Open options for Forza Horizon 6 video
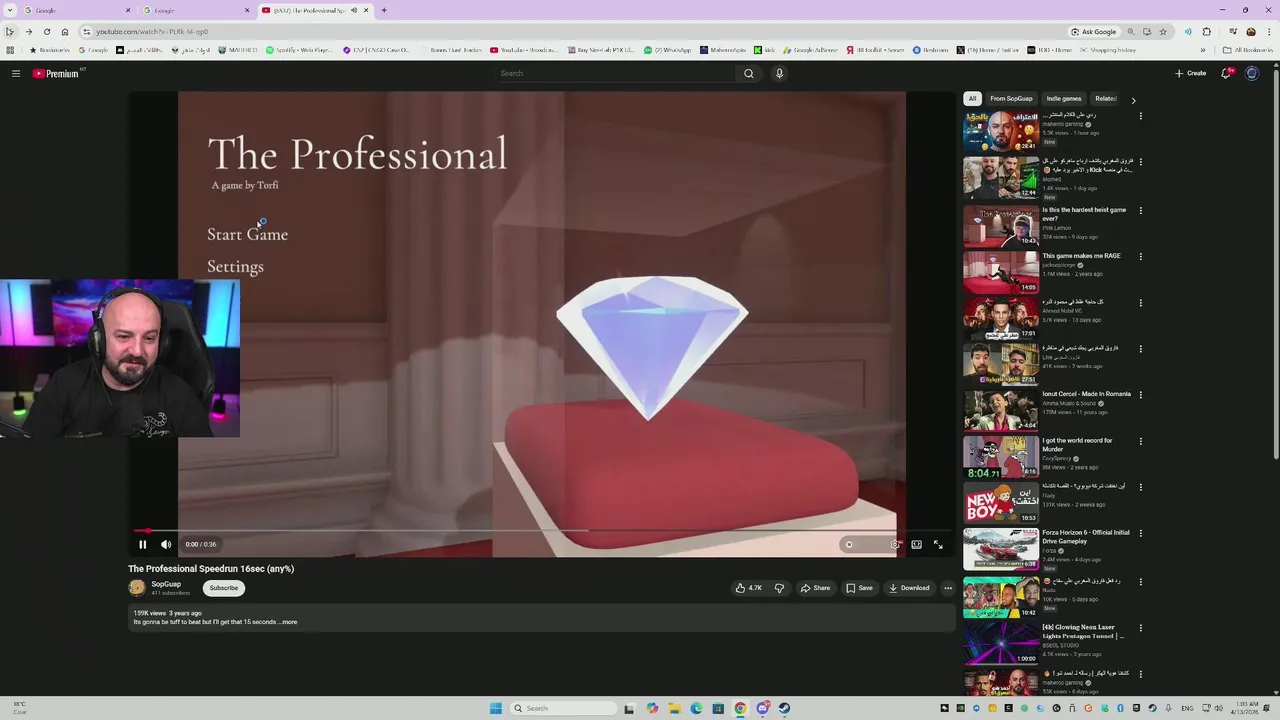This screenshot has height=720, width=1280. coord(1140,533)
